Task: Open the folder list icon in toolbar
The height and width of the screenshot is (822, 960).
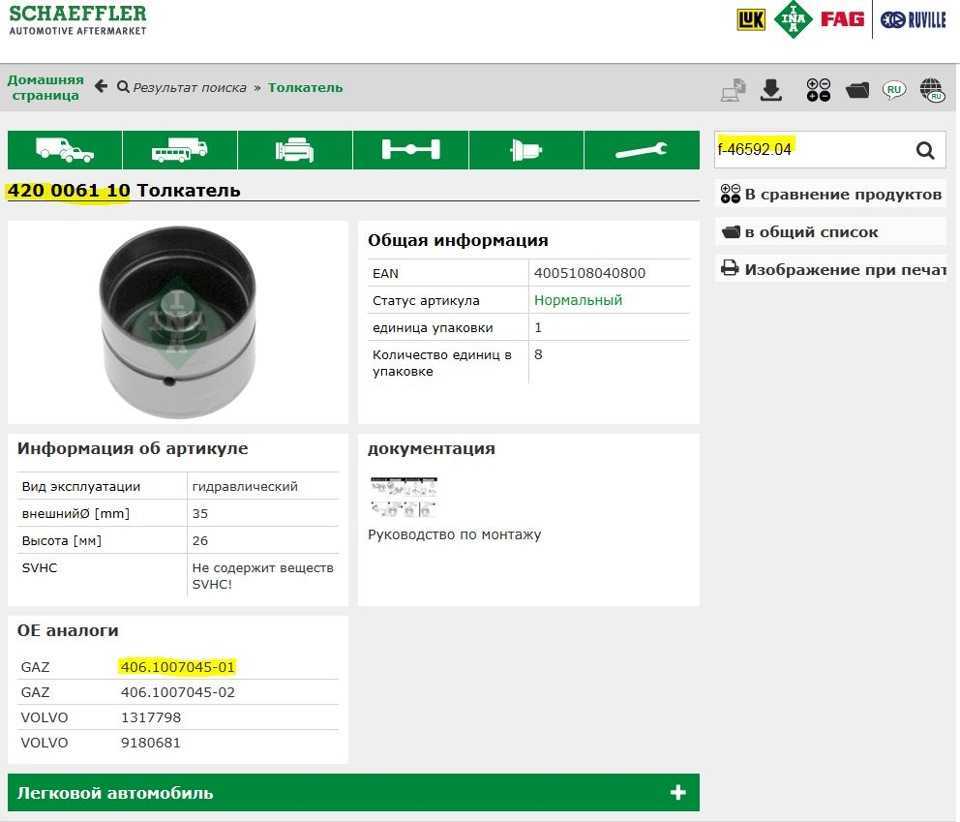Action: pyautogui.click(x=857, y=90)
